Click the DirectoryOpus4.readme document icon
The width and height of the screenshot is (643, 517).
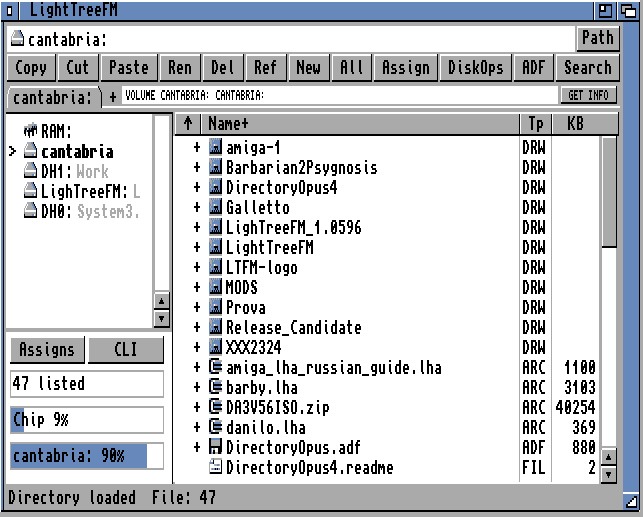pyautogui.click(x=215, y=467)
